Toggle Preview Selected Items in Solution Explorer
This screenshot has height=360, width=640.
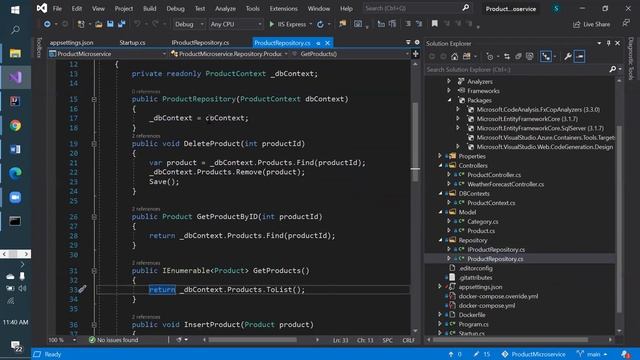pos(580,57)
